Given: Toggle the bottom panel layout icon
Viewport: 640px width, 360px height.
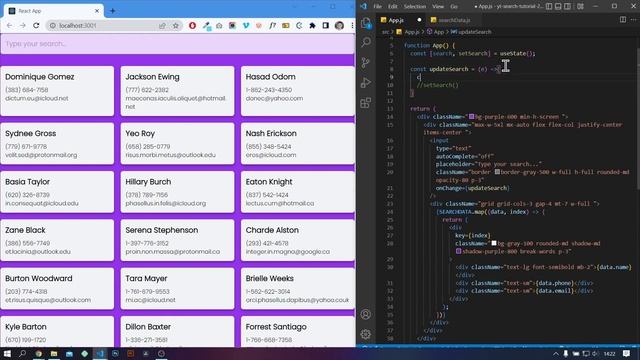Looking at the screenshot, I should click(x=558, y=6).
